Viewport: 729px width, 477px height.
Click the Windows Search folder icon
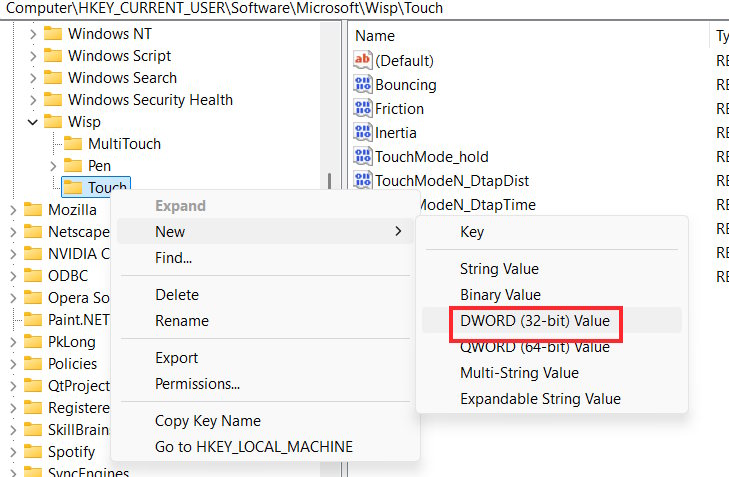pos(53,78)
